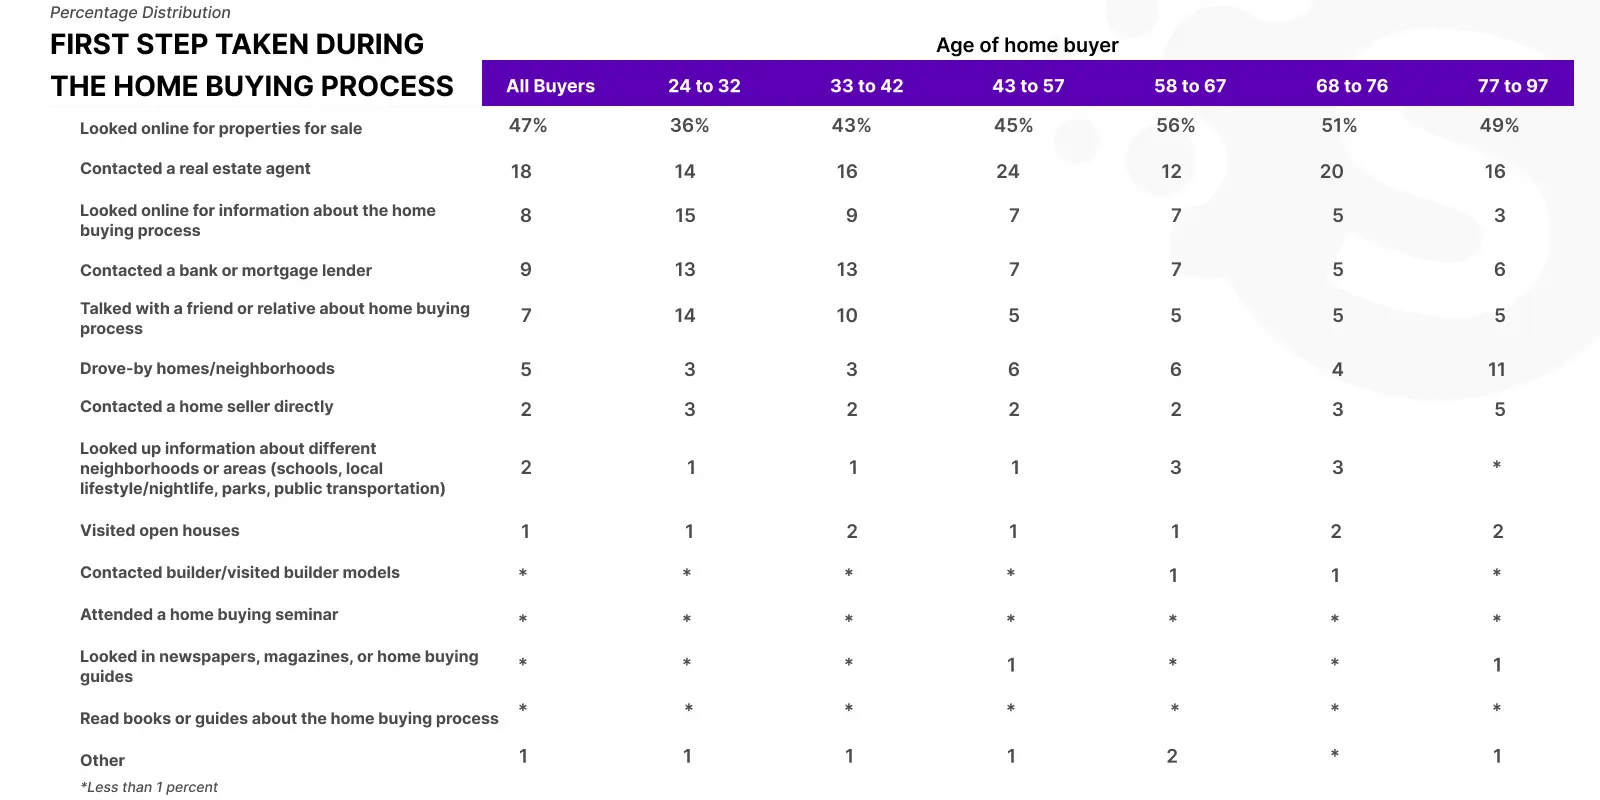Viewport: 1600px width, 800px height.
Task: Click the 77 to 97 age header
Action: 1513,86
